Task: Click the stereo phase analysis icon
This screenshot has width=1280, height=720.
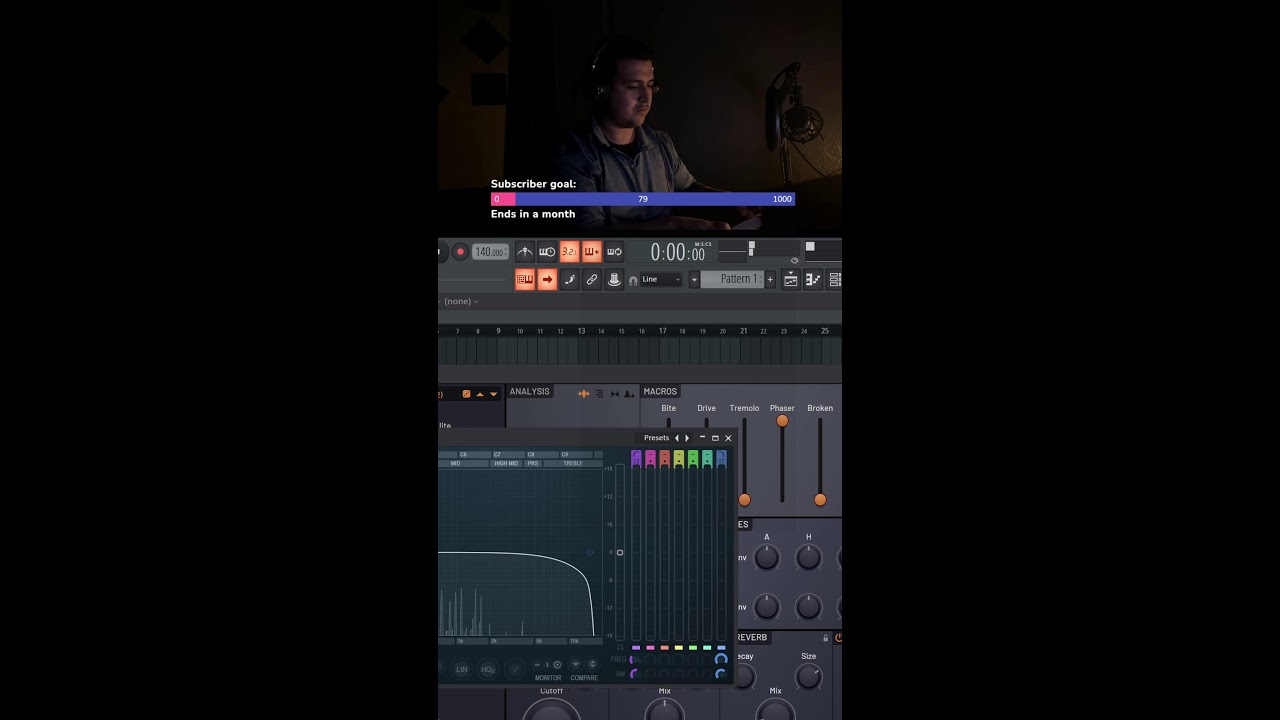Action: (615, 394)
